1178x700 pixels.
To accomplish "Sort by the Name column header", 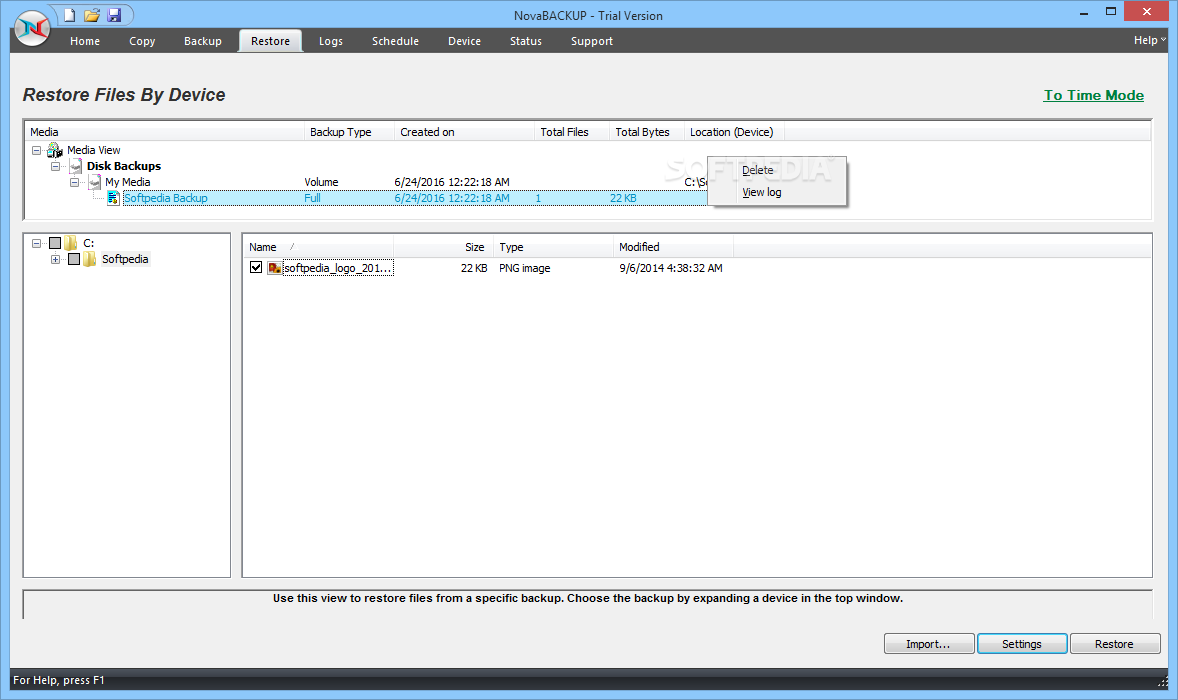I will point(319,247).
